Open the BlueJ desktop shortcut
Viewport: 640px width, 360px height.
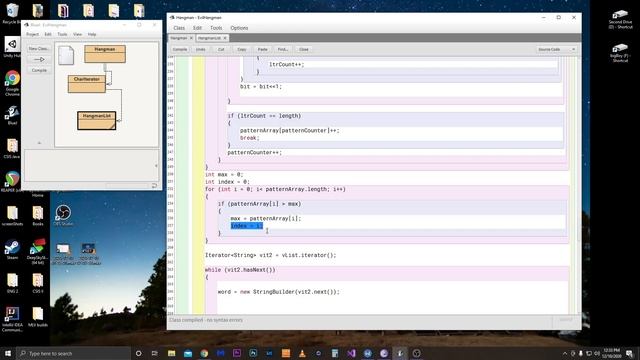[12, 115]
